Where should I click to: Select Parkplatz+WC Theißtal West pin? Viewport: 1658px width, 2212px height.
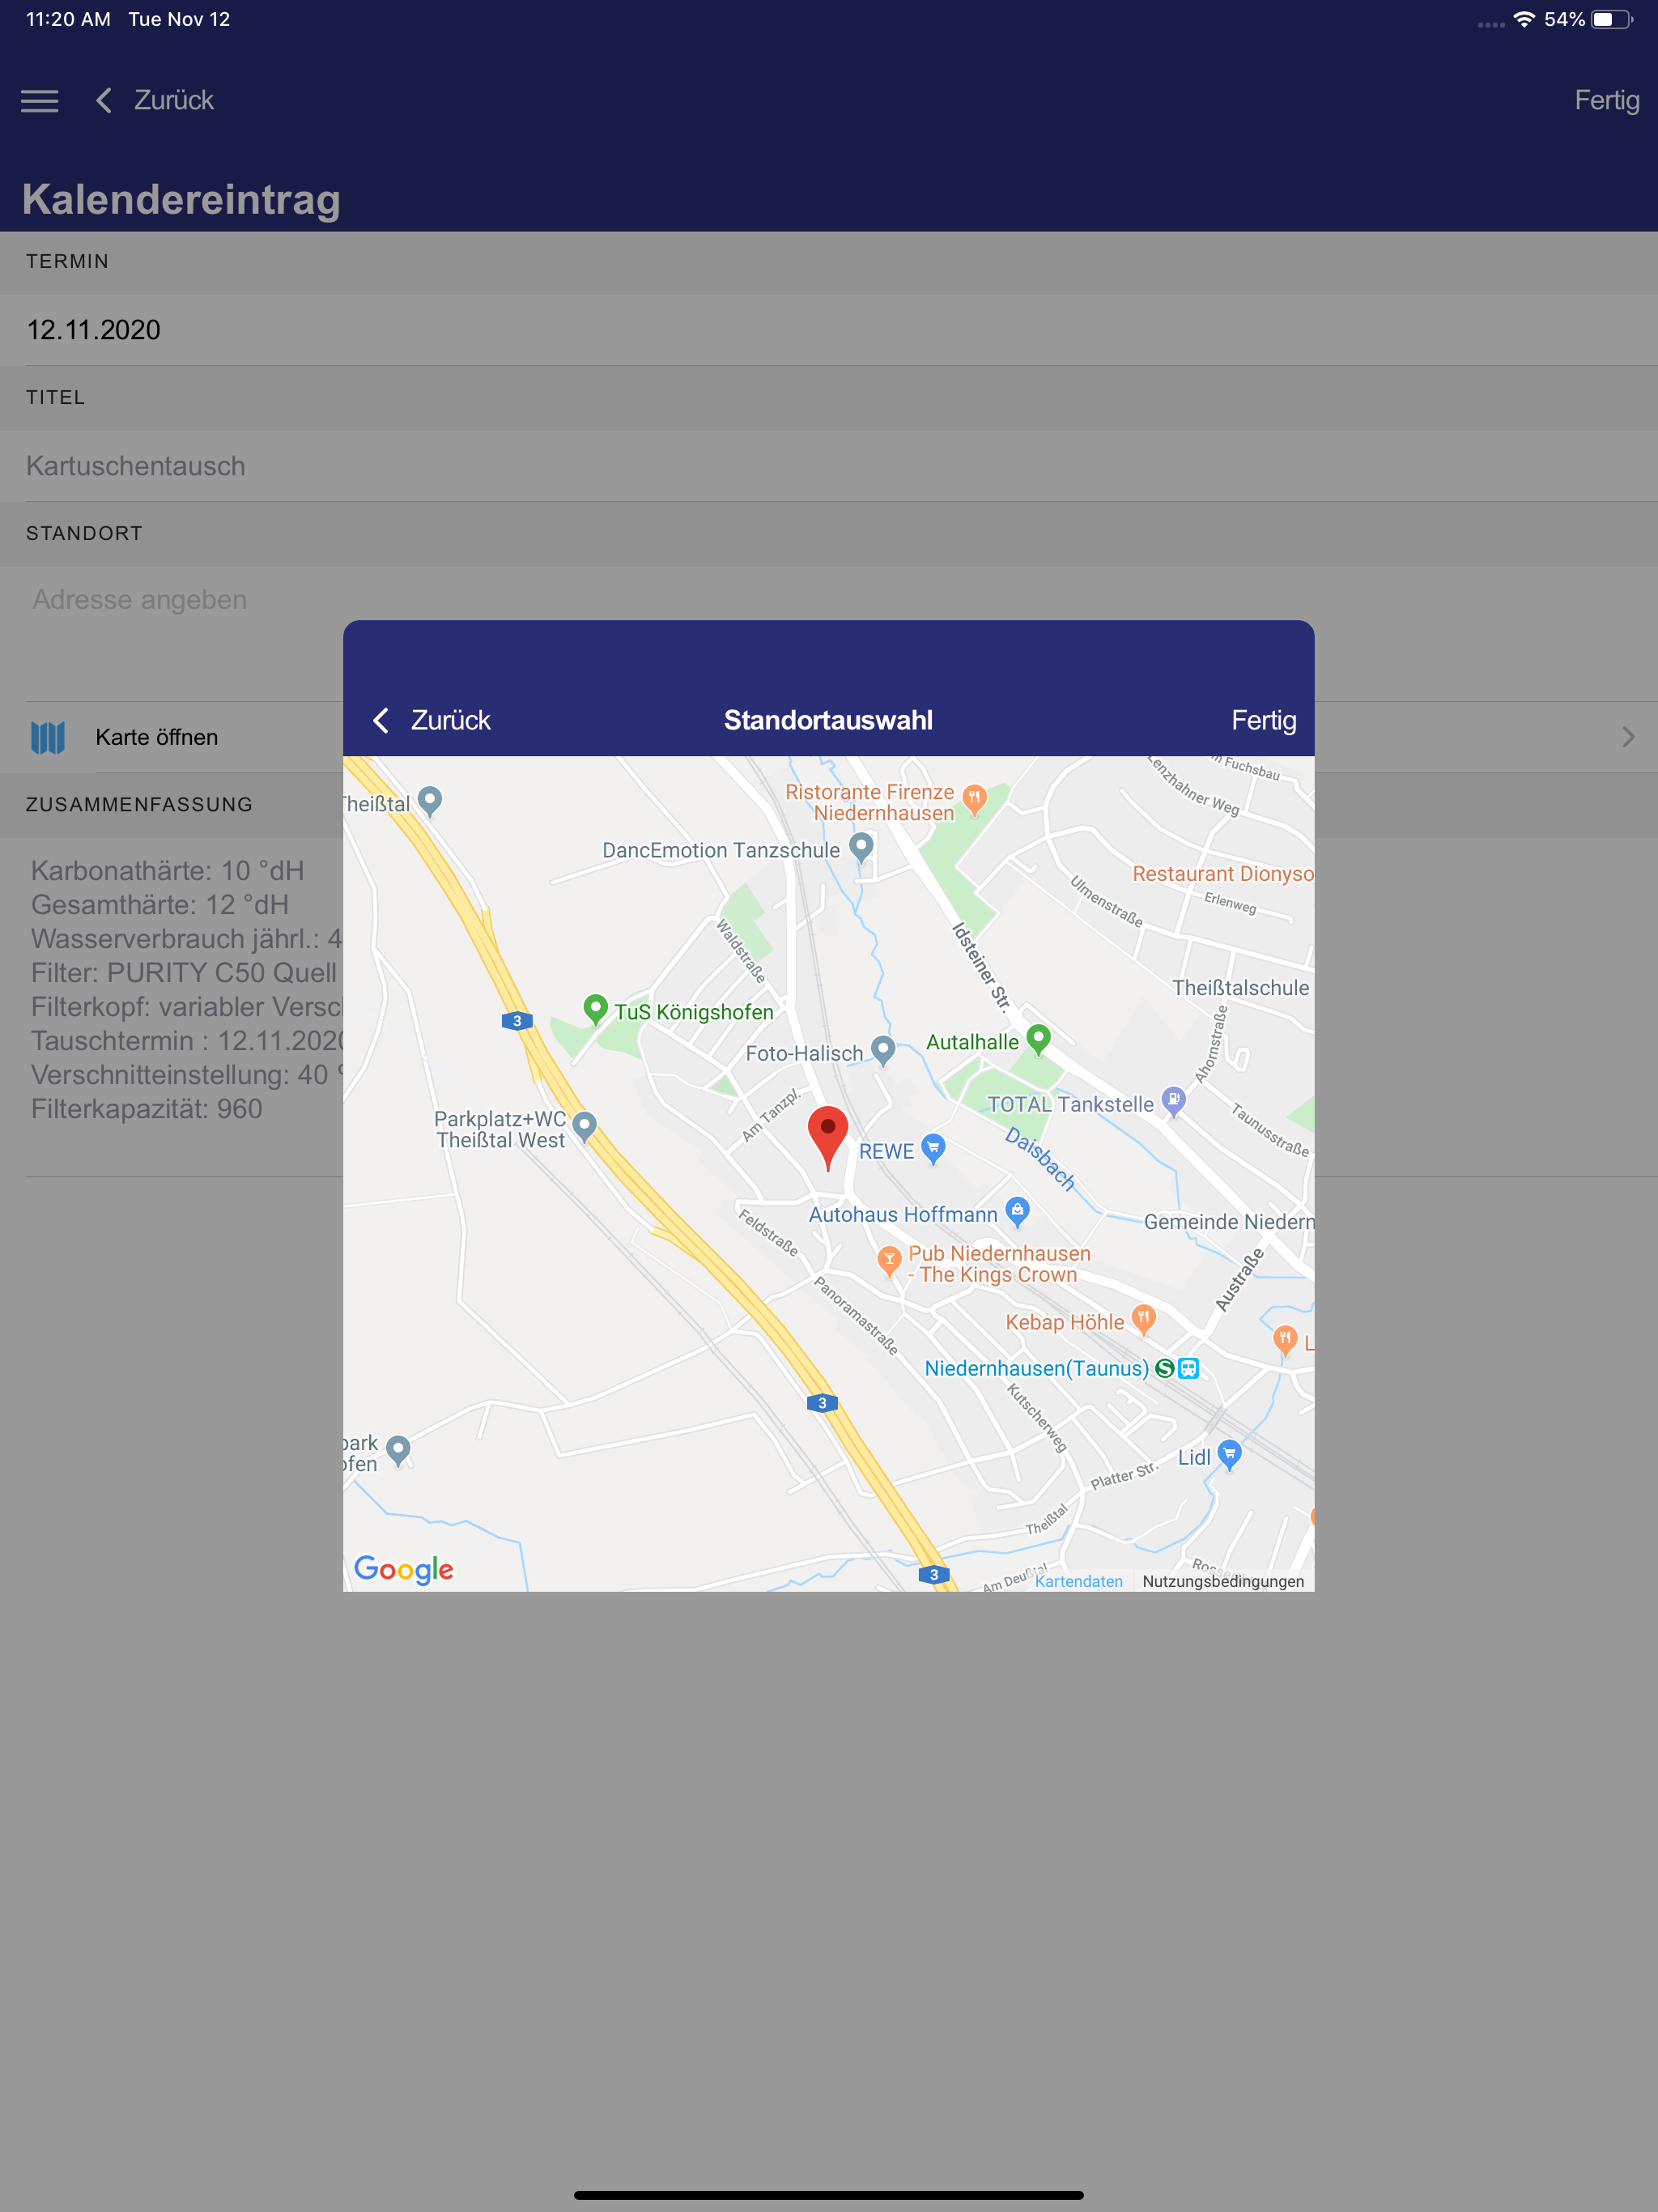[585, 1126]
